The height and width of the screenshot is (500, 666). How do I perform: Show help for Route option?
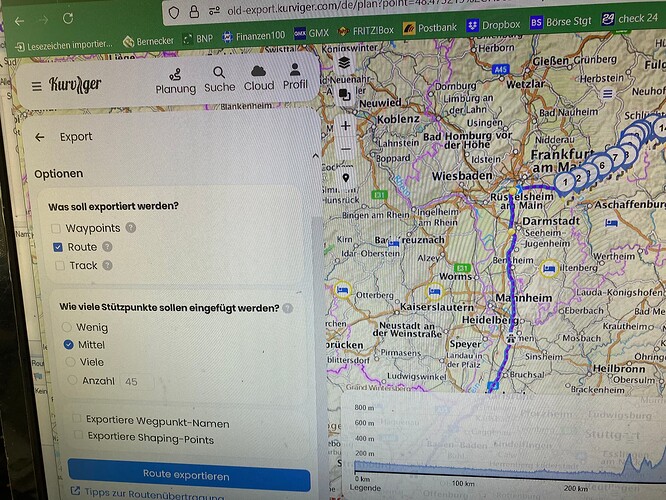(x=107, y=246)
